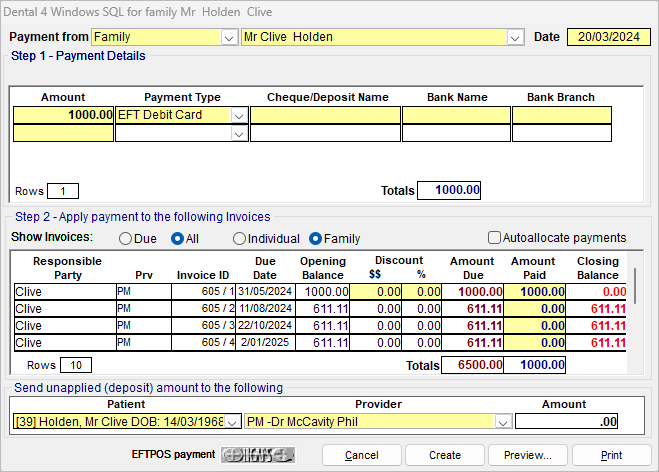
Task: Open the Provider PM -Dr McCavity Phil dropdown
Action: click(x=503, y=422)
